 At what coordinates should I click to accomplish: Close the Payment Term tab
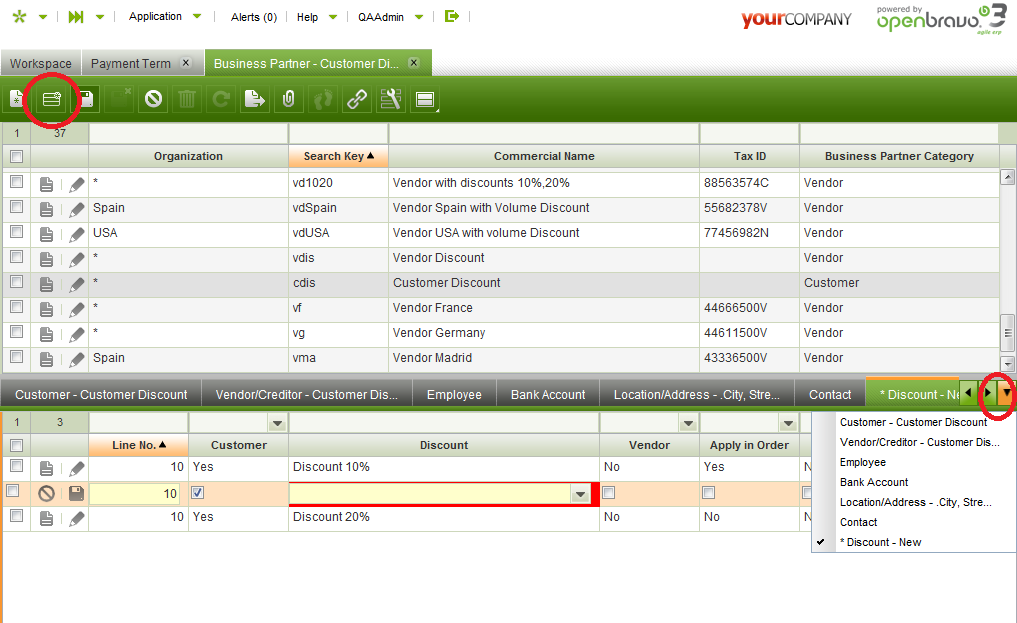pyautogui.click(x=186, y=63)
